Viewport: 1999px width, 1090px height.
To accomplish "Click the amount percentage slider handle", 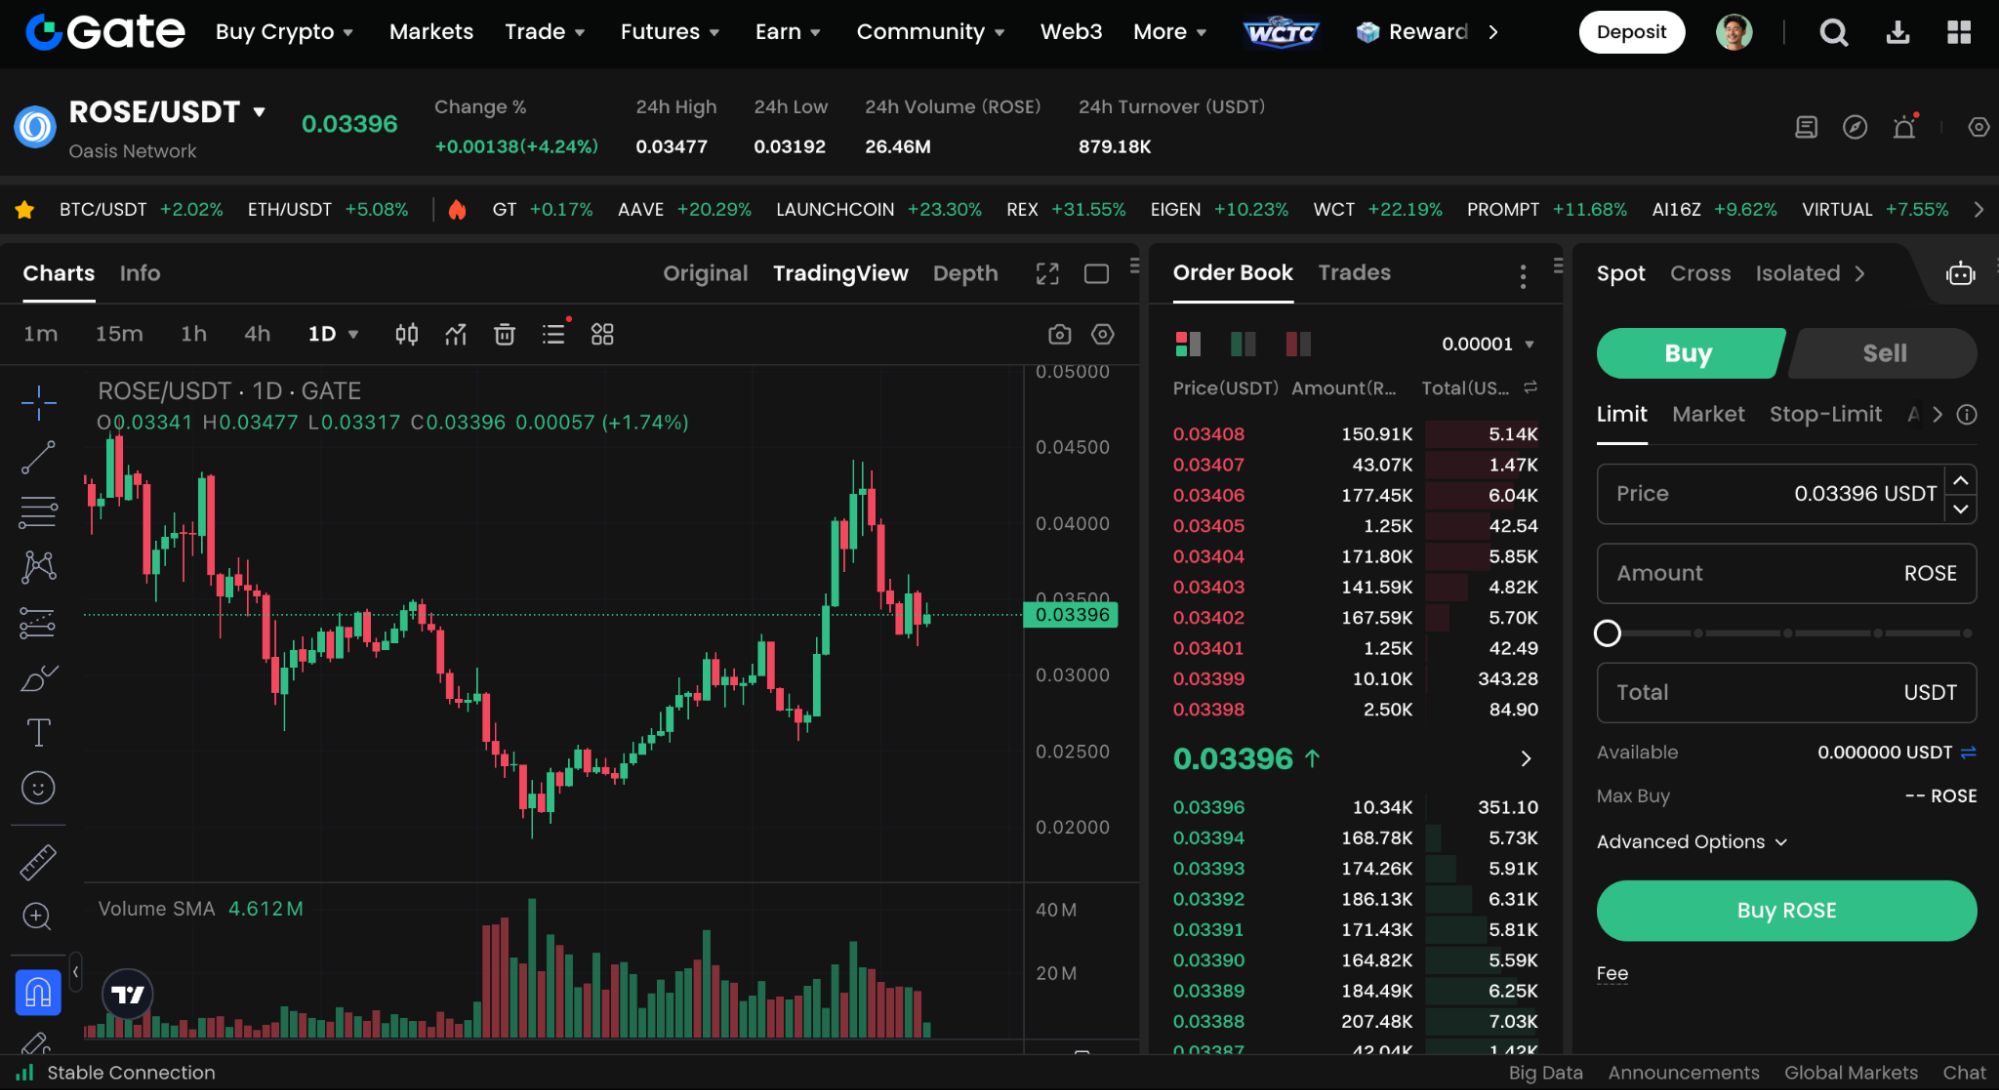I will (x=1607, y=633).
